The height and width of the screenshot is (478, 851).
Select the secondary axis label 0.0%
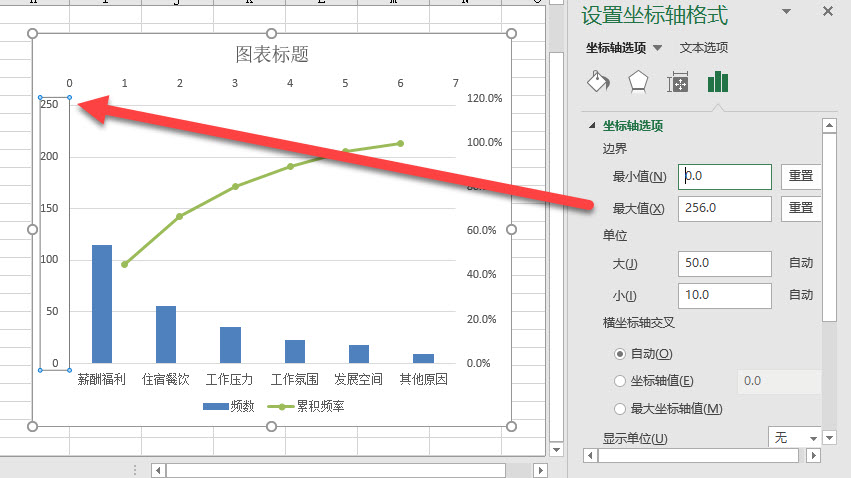(478, 364)
